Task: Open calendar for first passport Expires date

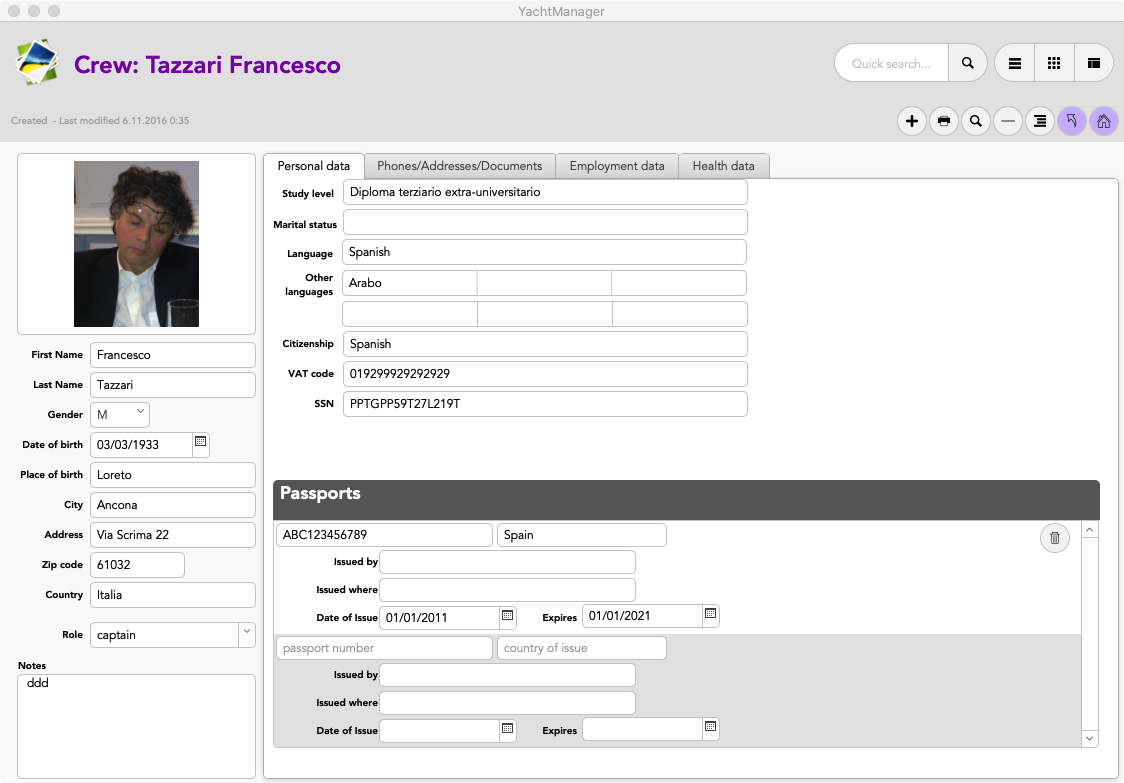Action: [x=710, y=614]
